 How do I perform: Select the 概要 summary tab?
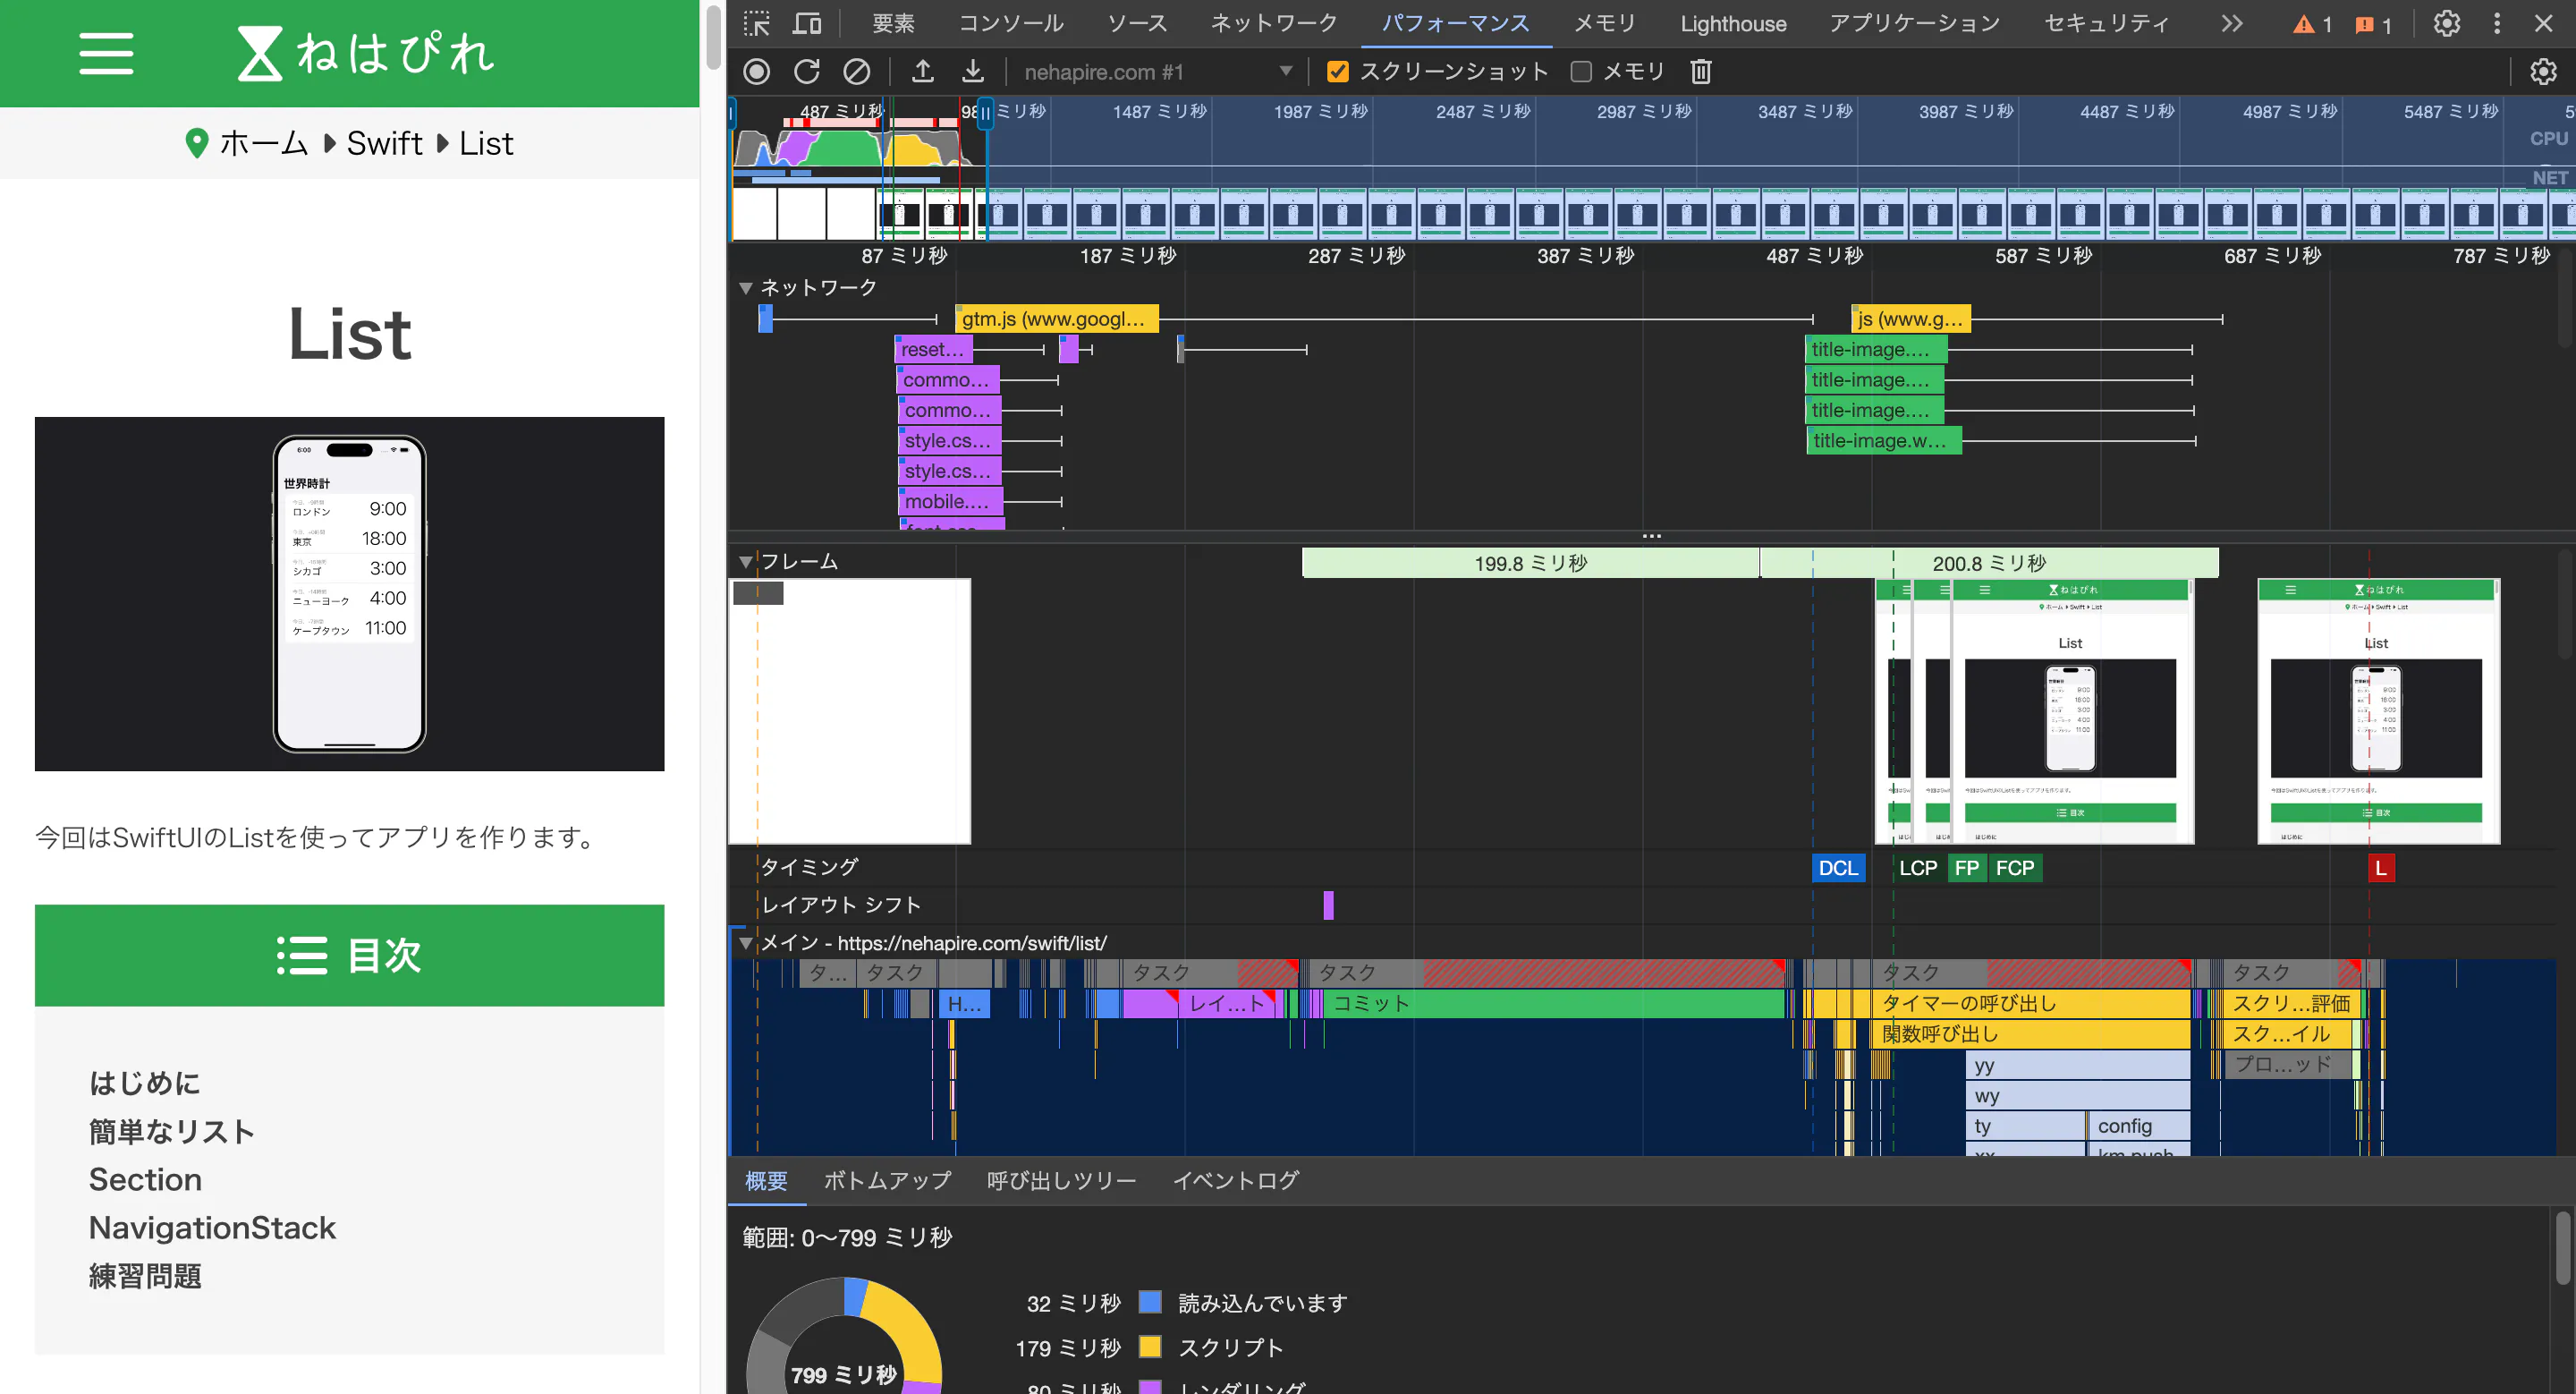point(766,1181)
